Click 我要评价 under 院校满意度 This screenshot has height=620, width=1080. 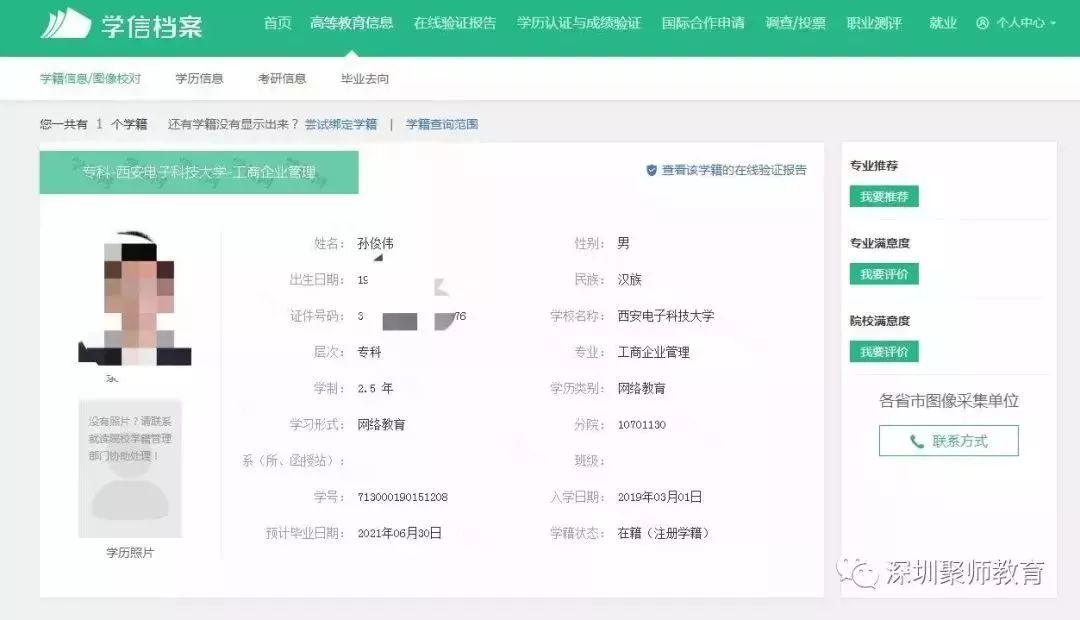884,352
